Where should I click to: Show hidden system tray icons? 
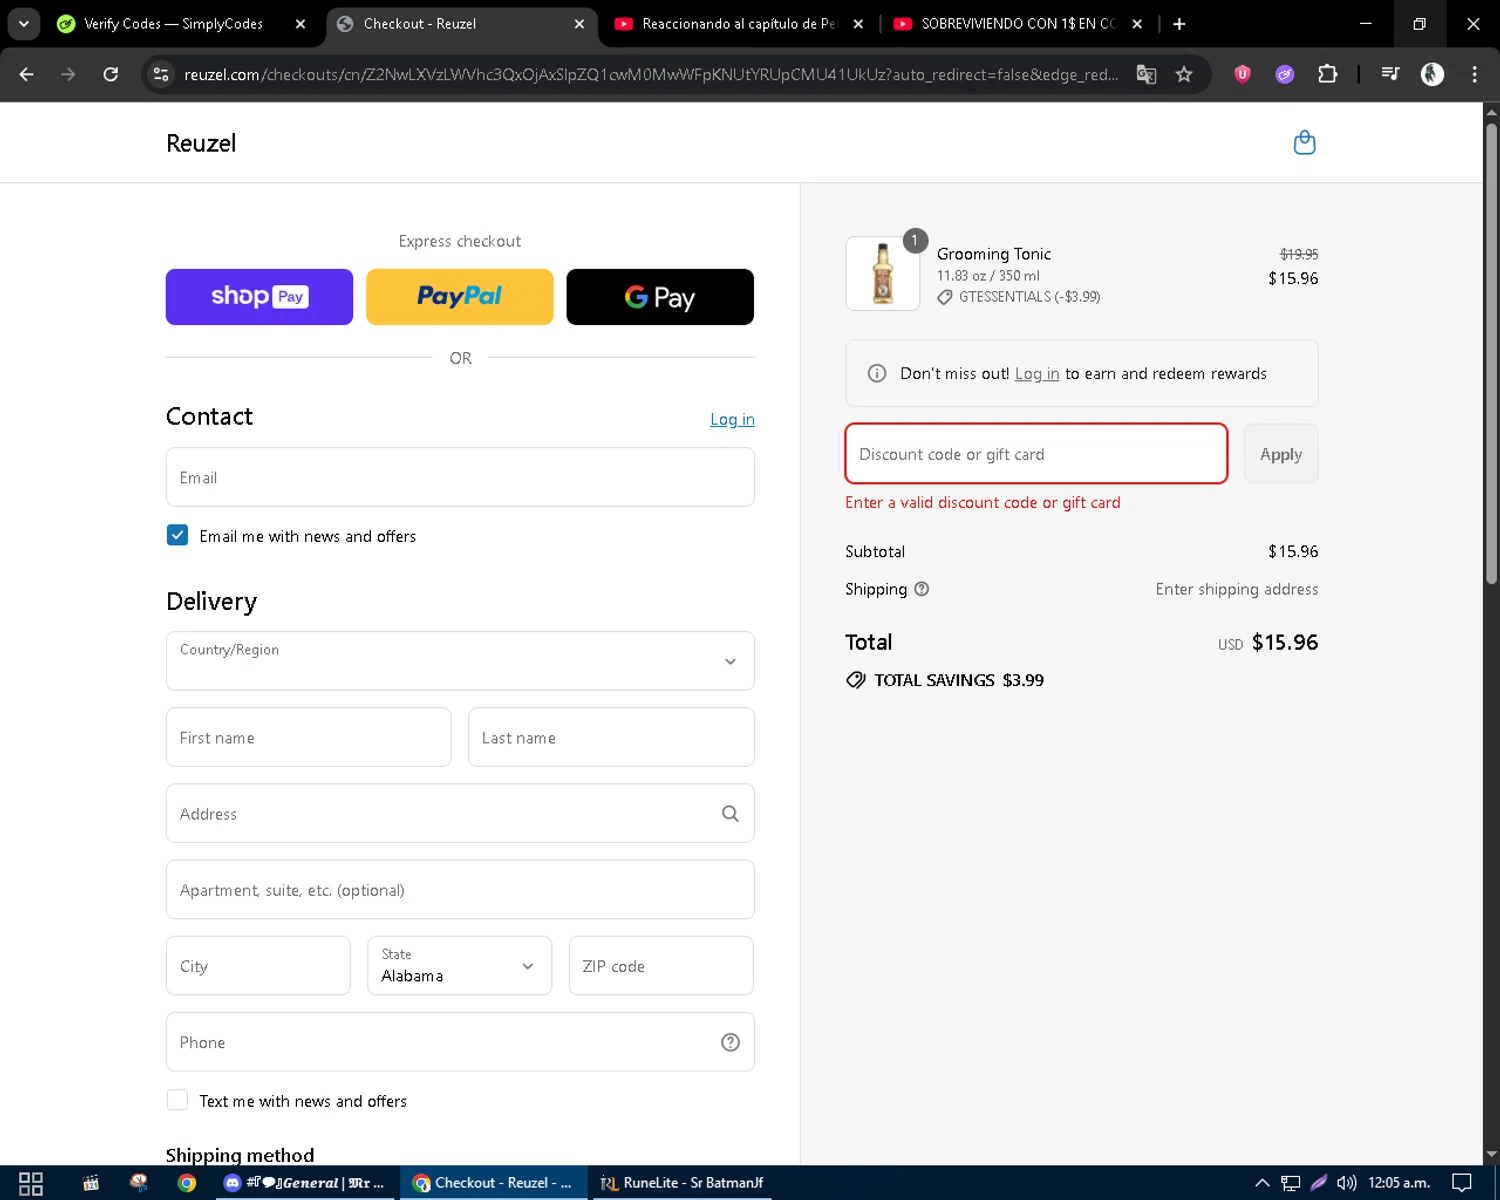click(1262, 1183)
